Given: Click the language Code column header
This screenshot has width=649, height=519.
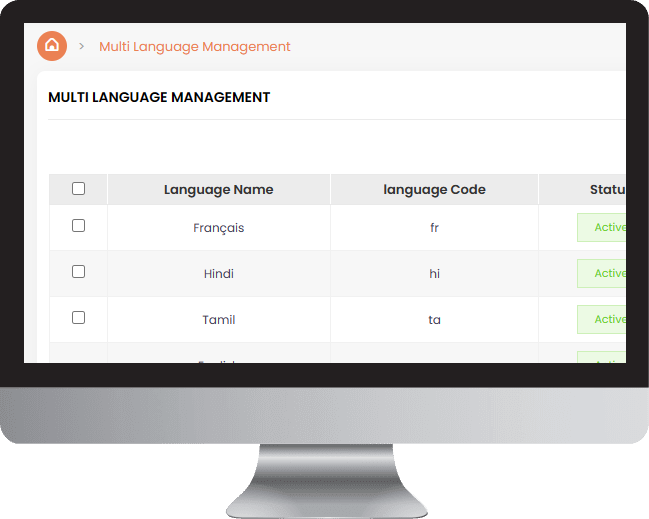Looking at the screenshot, I should tap(434, 190).
